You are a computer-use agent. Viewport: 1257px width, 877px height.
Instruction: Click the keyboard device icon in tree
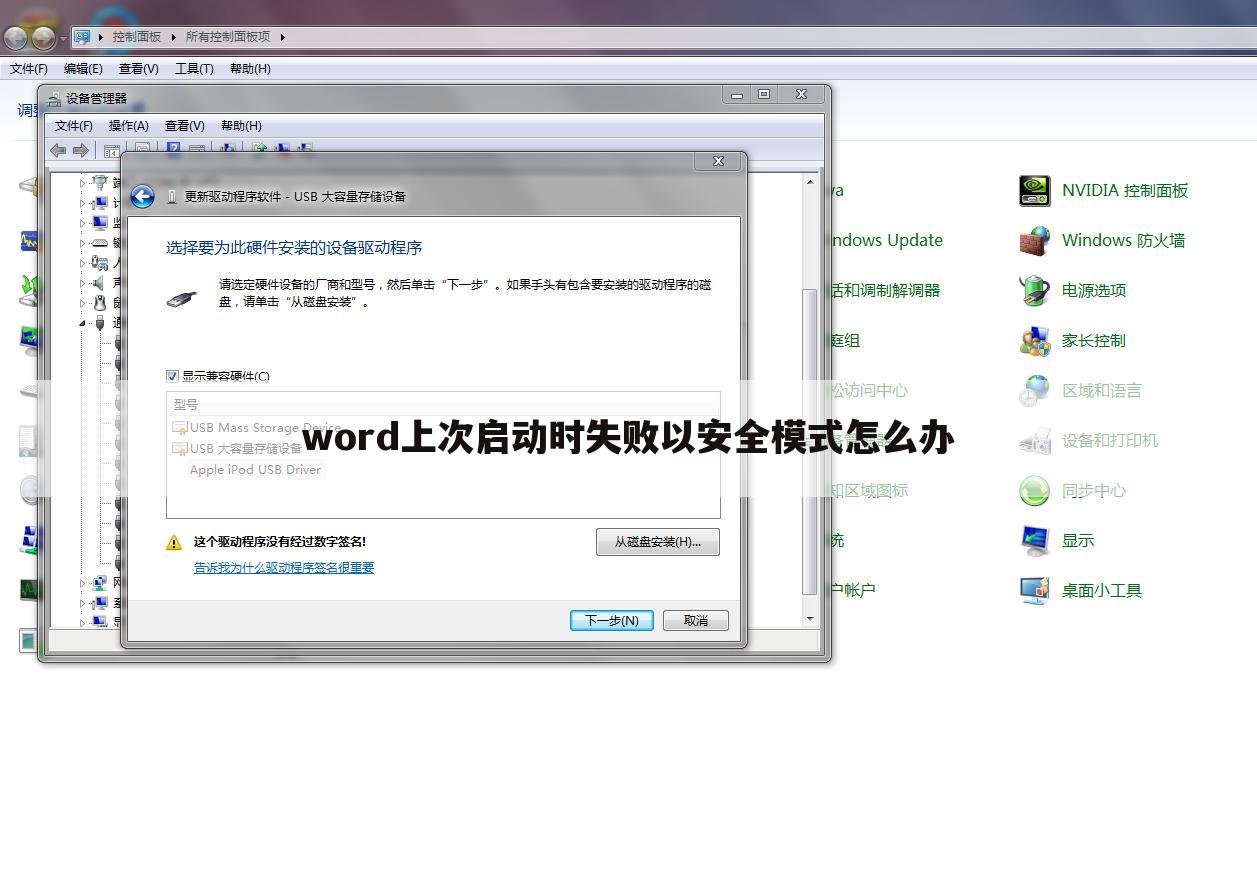coord(99,242)
